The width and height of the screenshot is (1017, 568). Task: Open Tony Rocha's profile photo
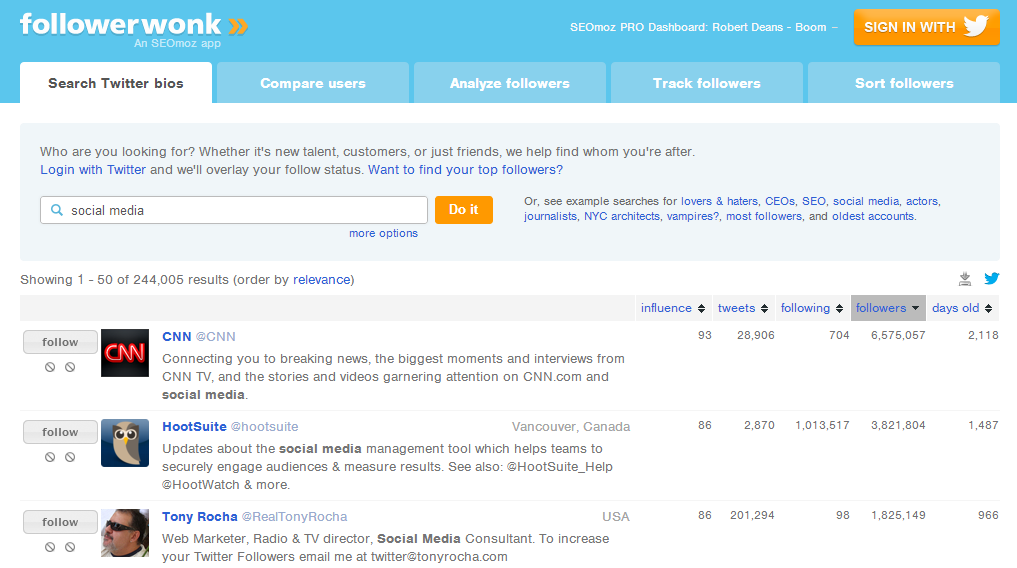[x=125, y=533]
